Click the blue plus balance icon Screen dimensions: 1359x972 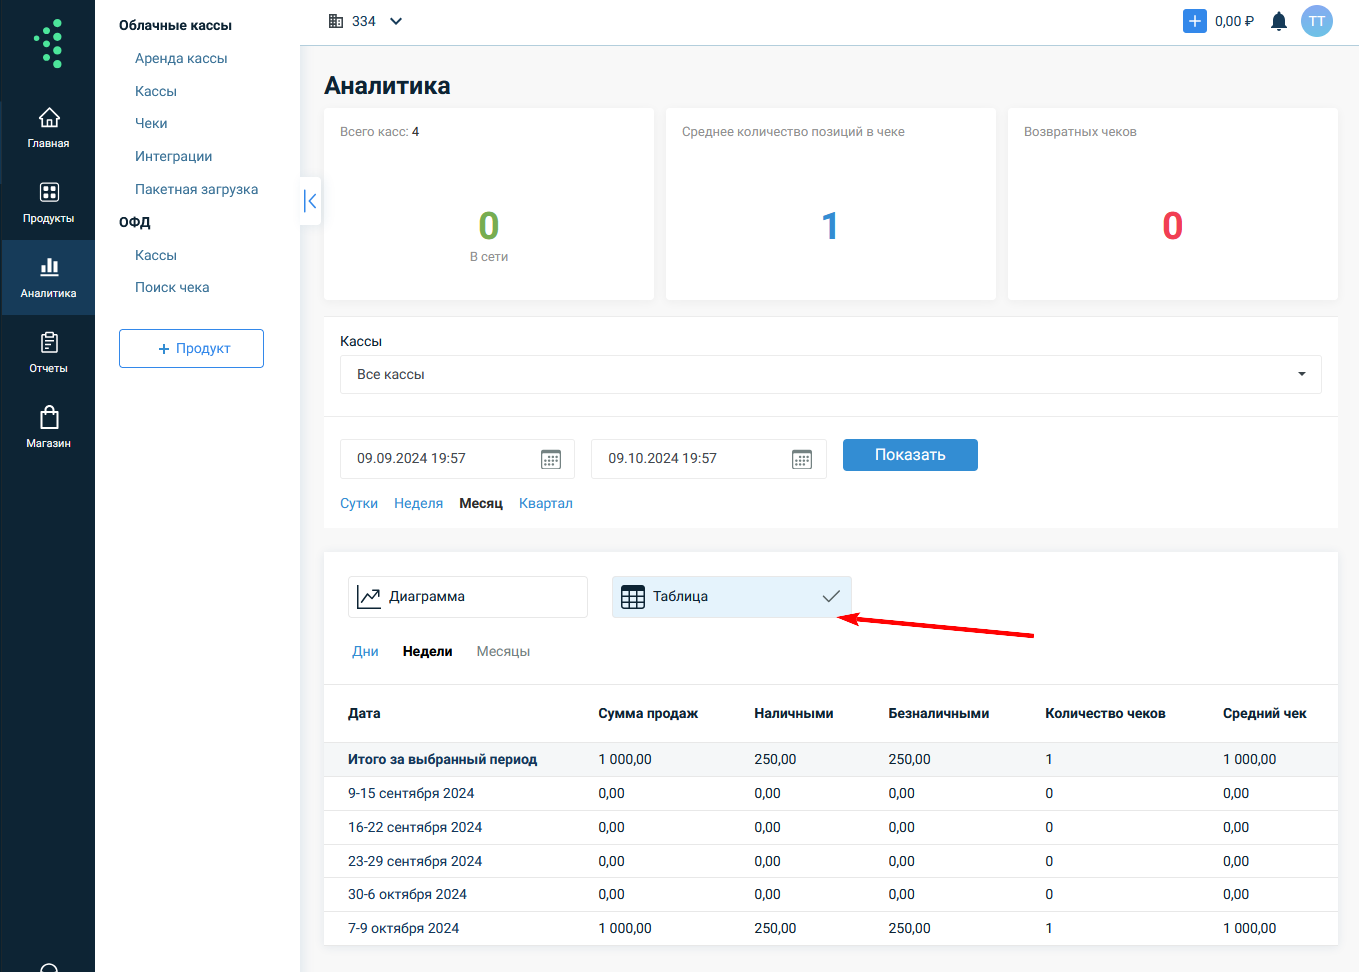coord(1194,21)
